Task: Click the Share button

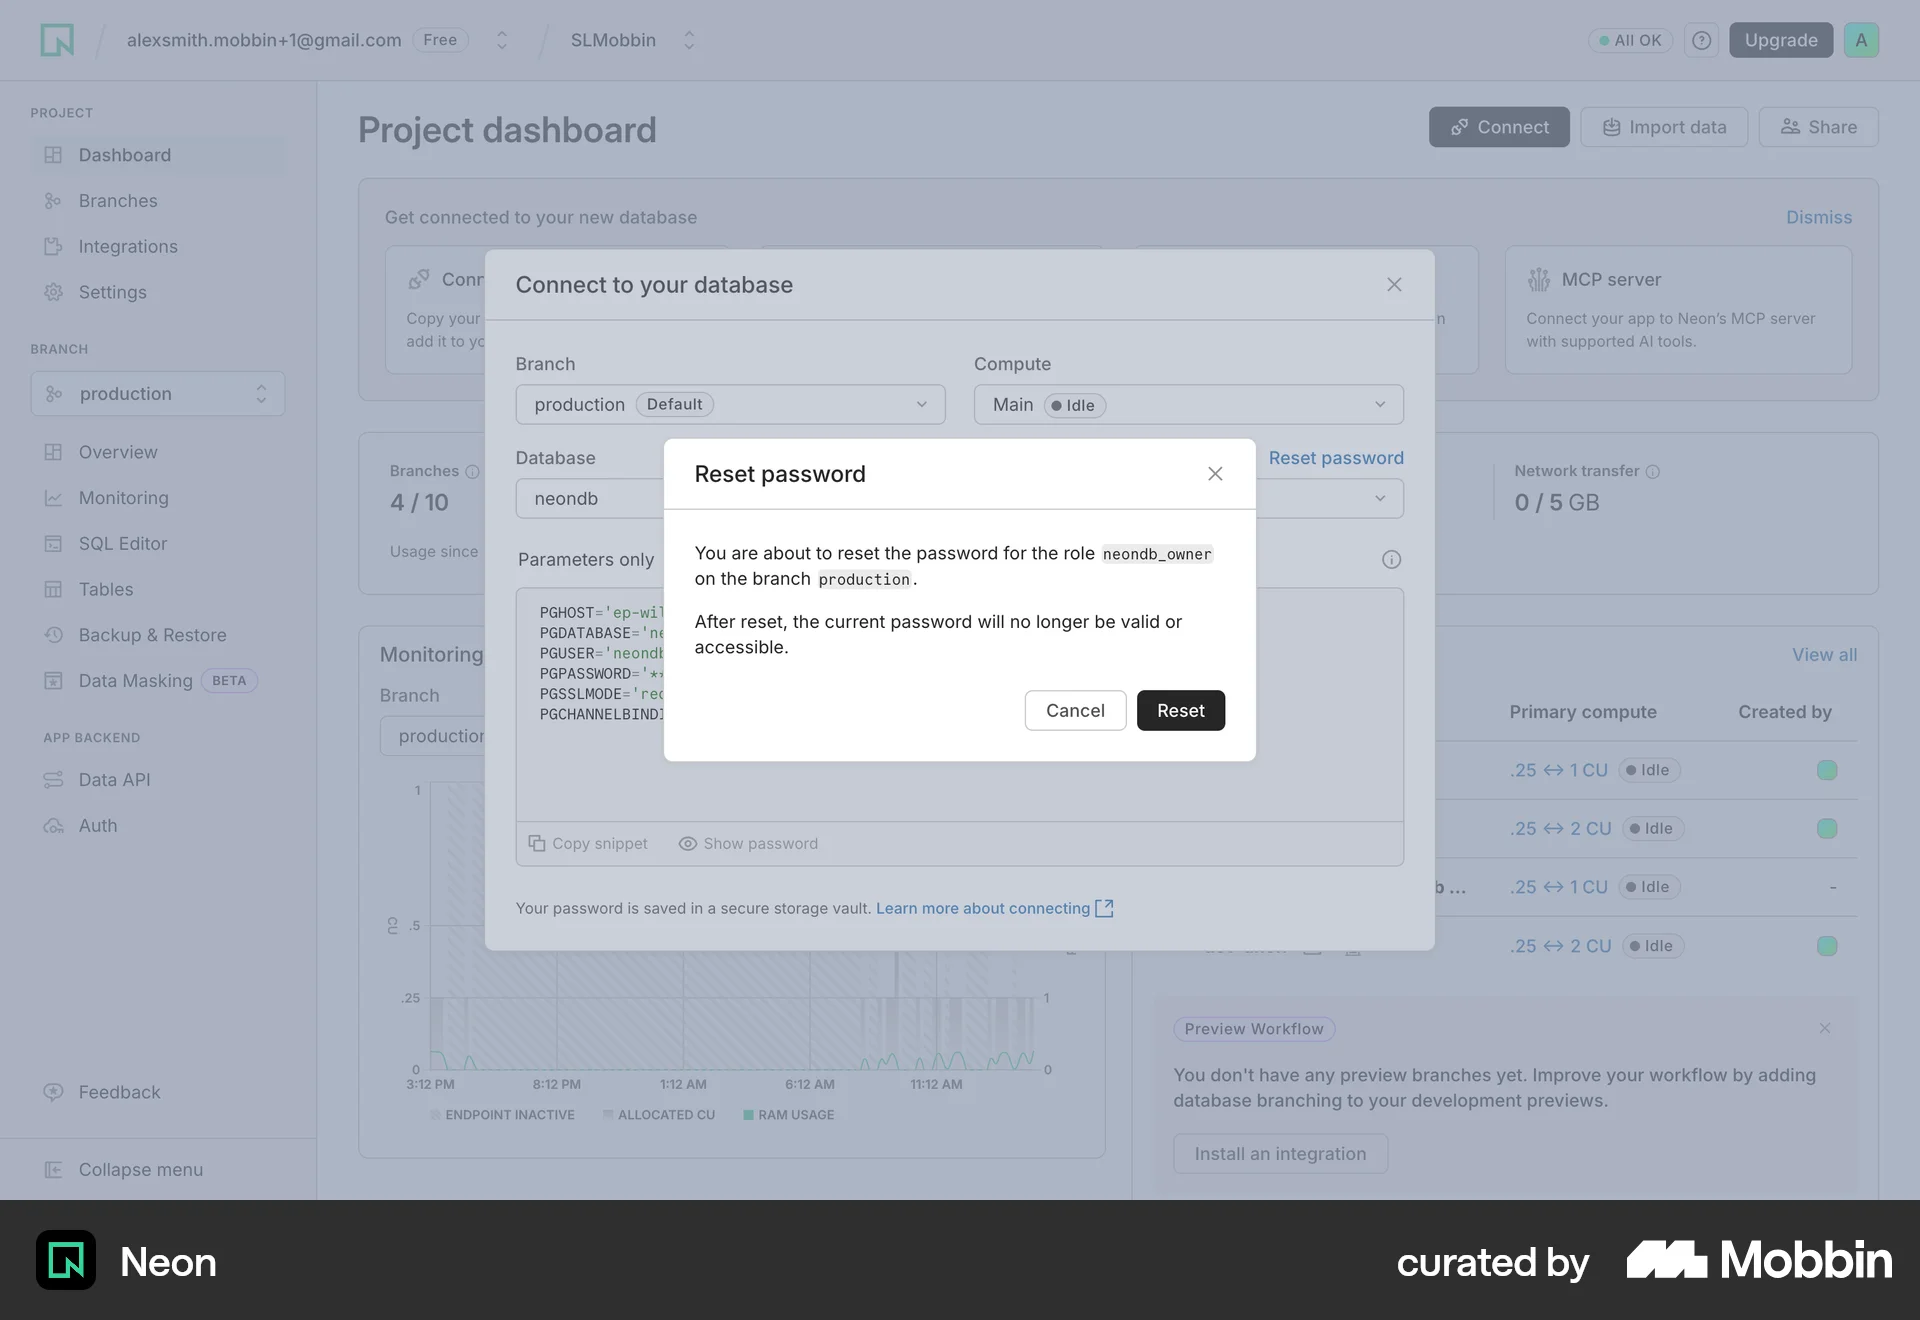Action: tap(1818, 127)
